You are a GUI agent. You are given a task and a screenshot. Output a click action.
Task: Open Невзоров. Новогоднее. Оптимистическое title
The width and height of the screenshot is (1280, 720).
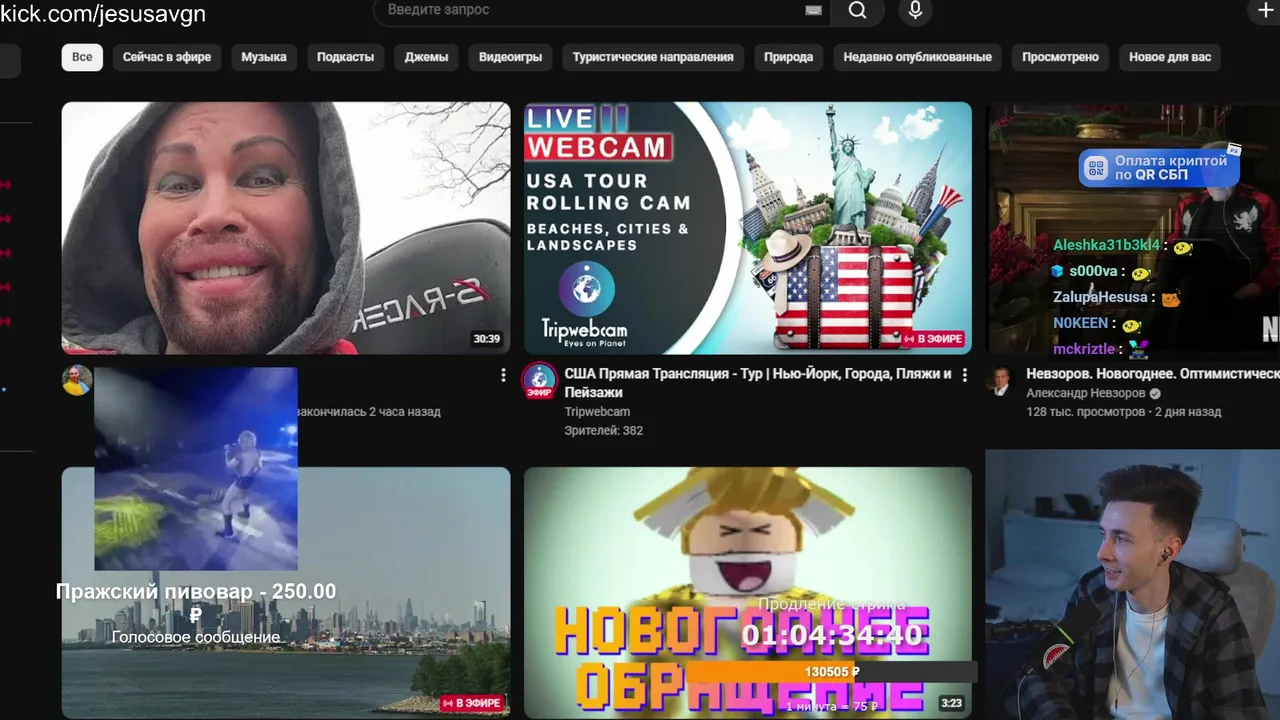pyautogui.click(x=1153, y=374)
